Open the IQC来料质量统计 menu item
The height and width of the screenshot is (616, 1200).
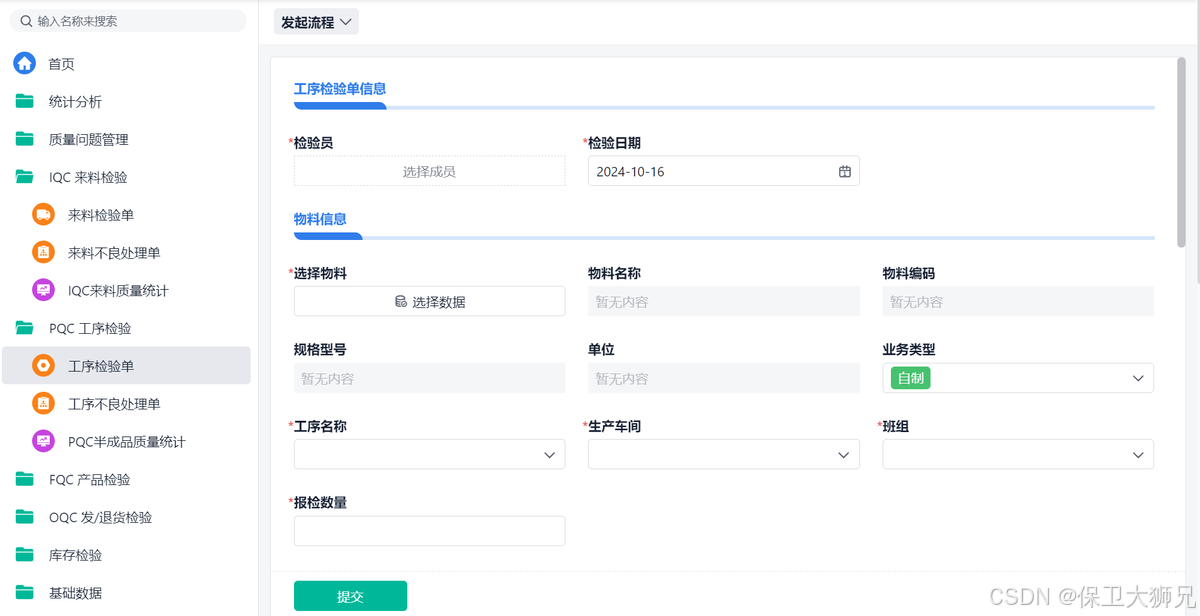(x=126, y=290)
